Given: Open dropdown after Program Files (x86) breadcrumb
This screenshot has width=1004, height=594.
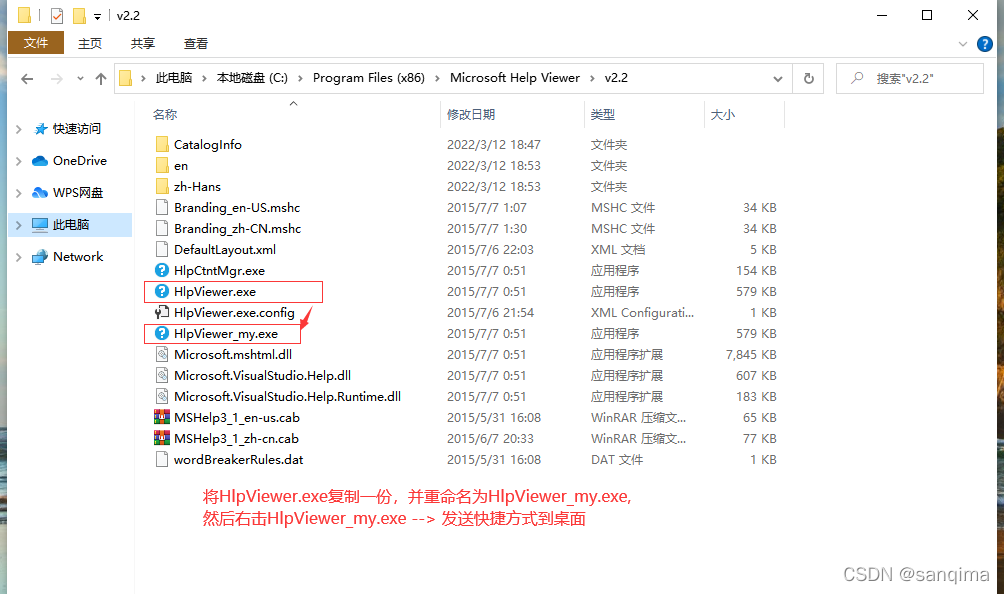Looking at the screenshot, I should point(437,79).
